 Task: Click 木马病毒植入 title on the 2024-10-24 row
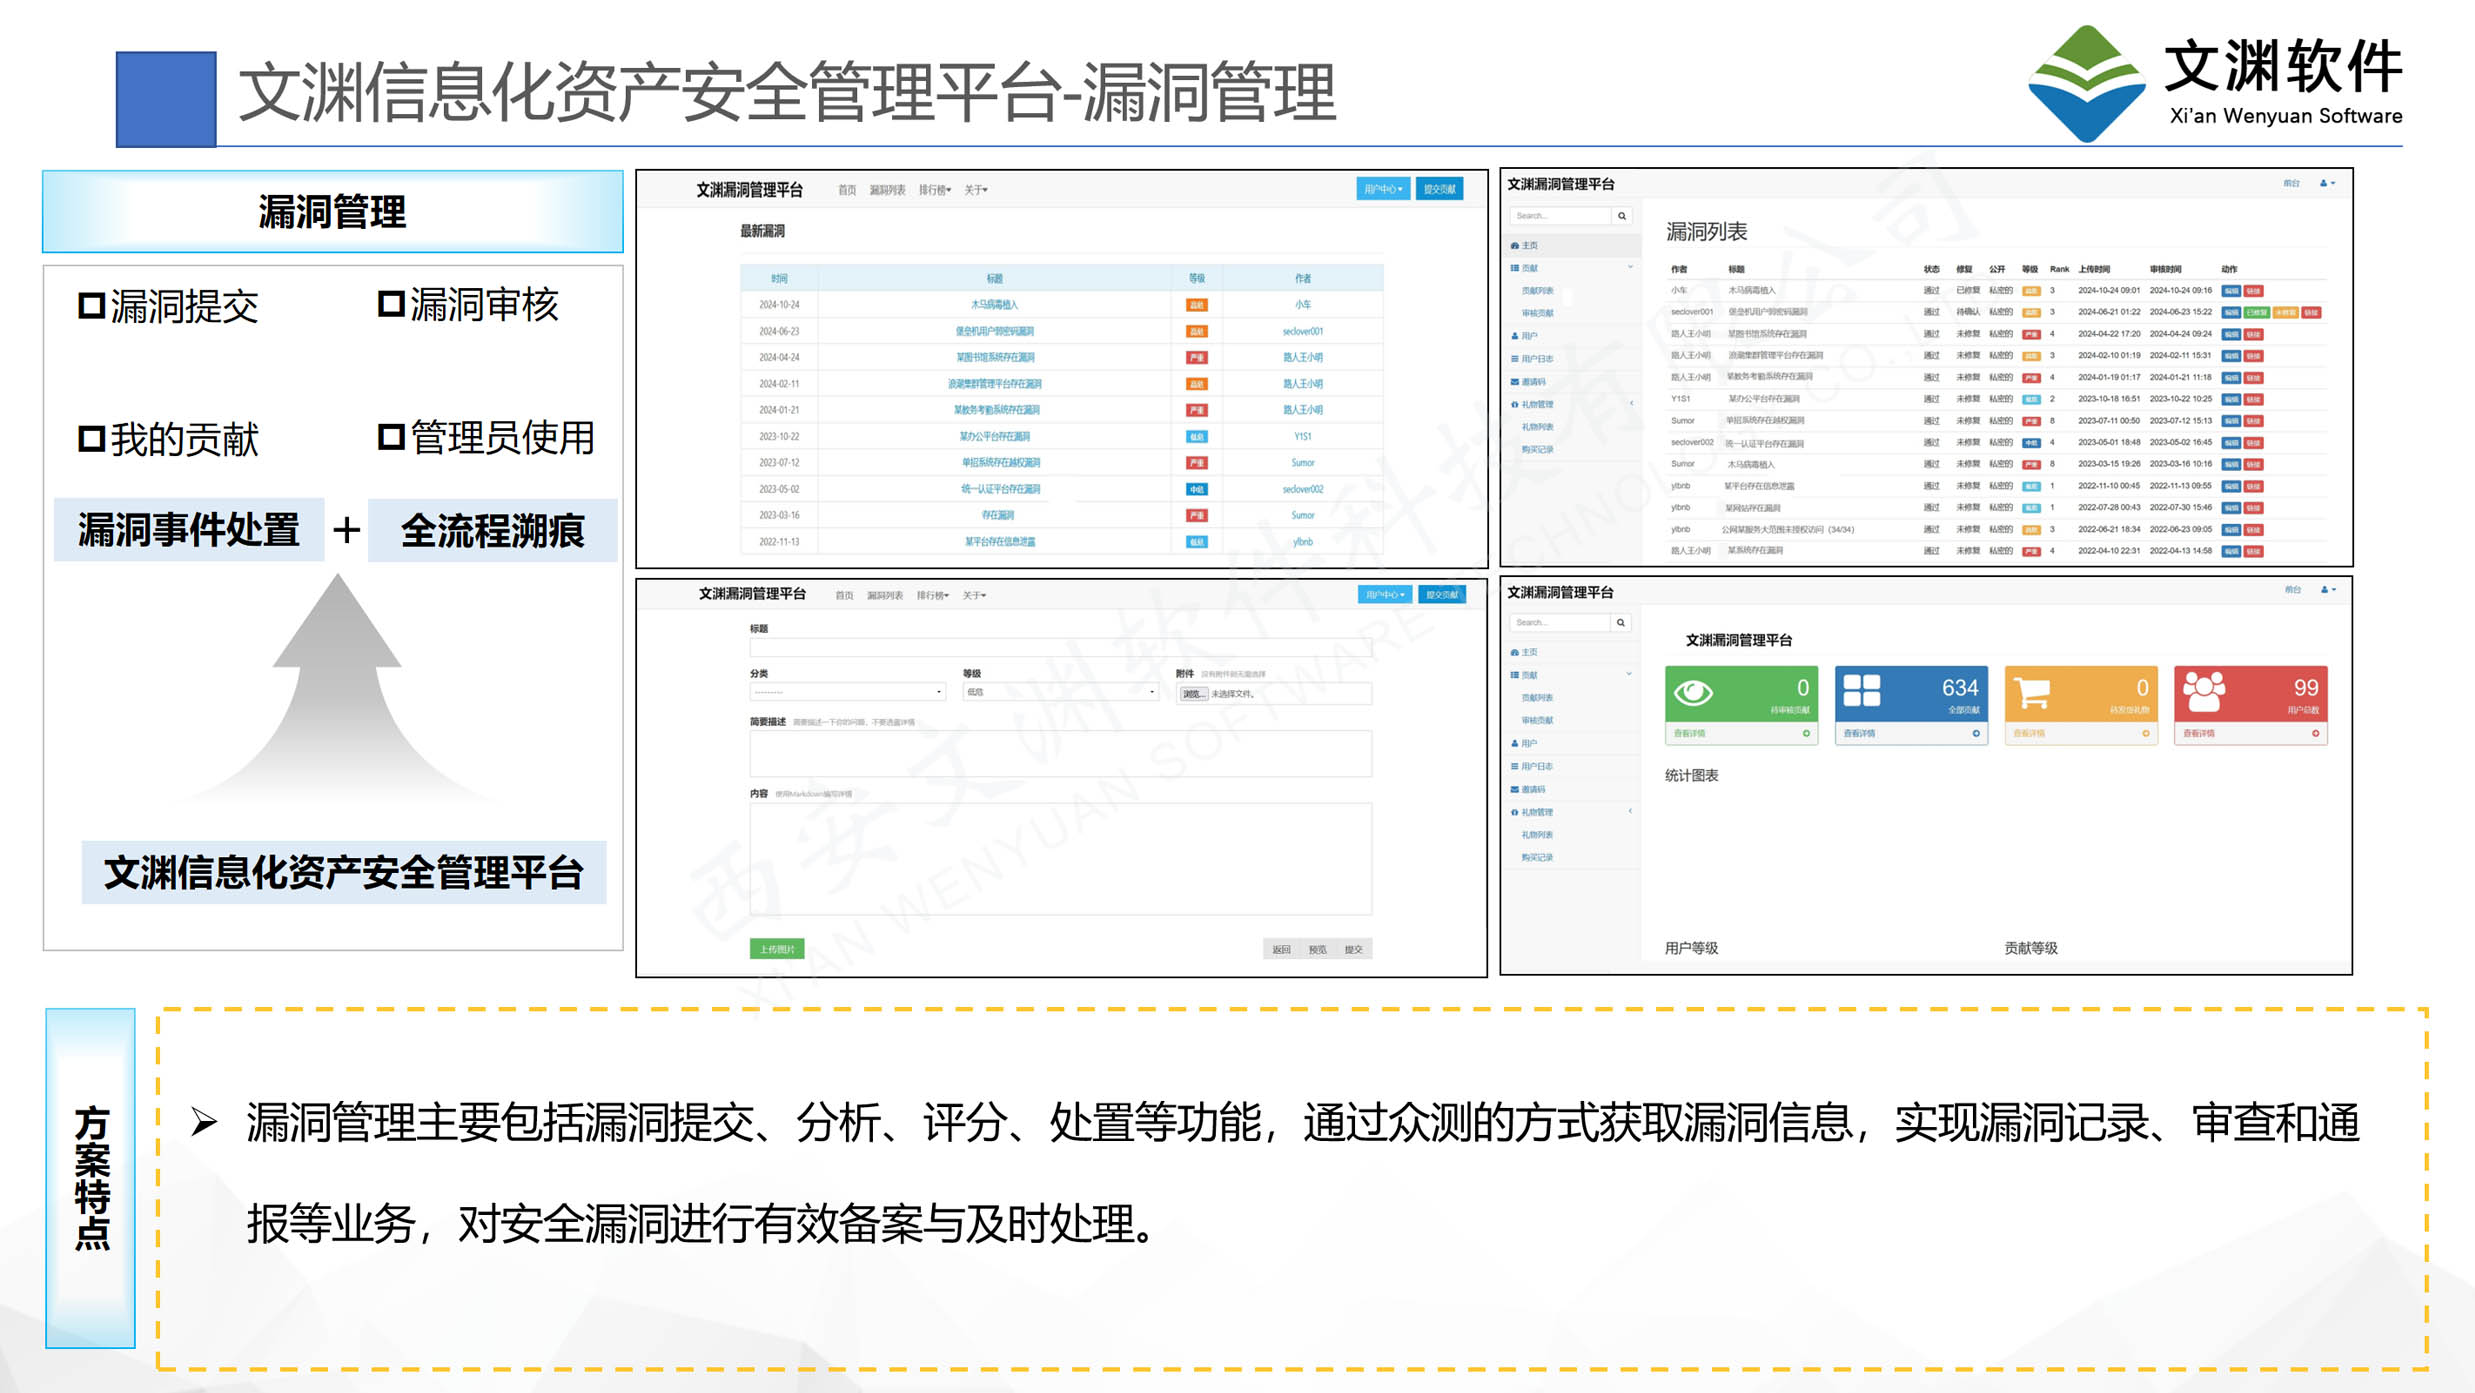click(994, 305)
